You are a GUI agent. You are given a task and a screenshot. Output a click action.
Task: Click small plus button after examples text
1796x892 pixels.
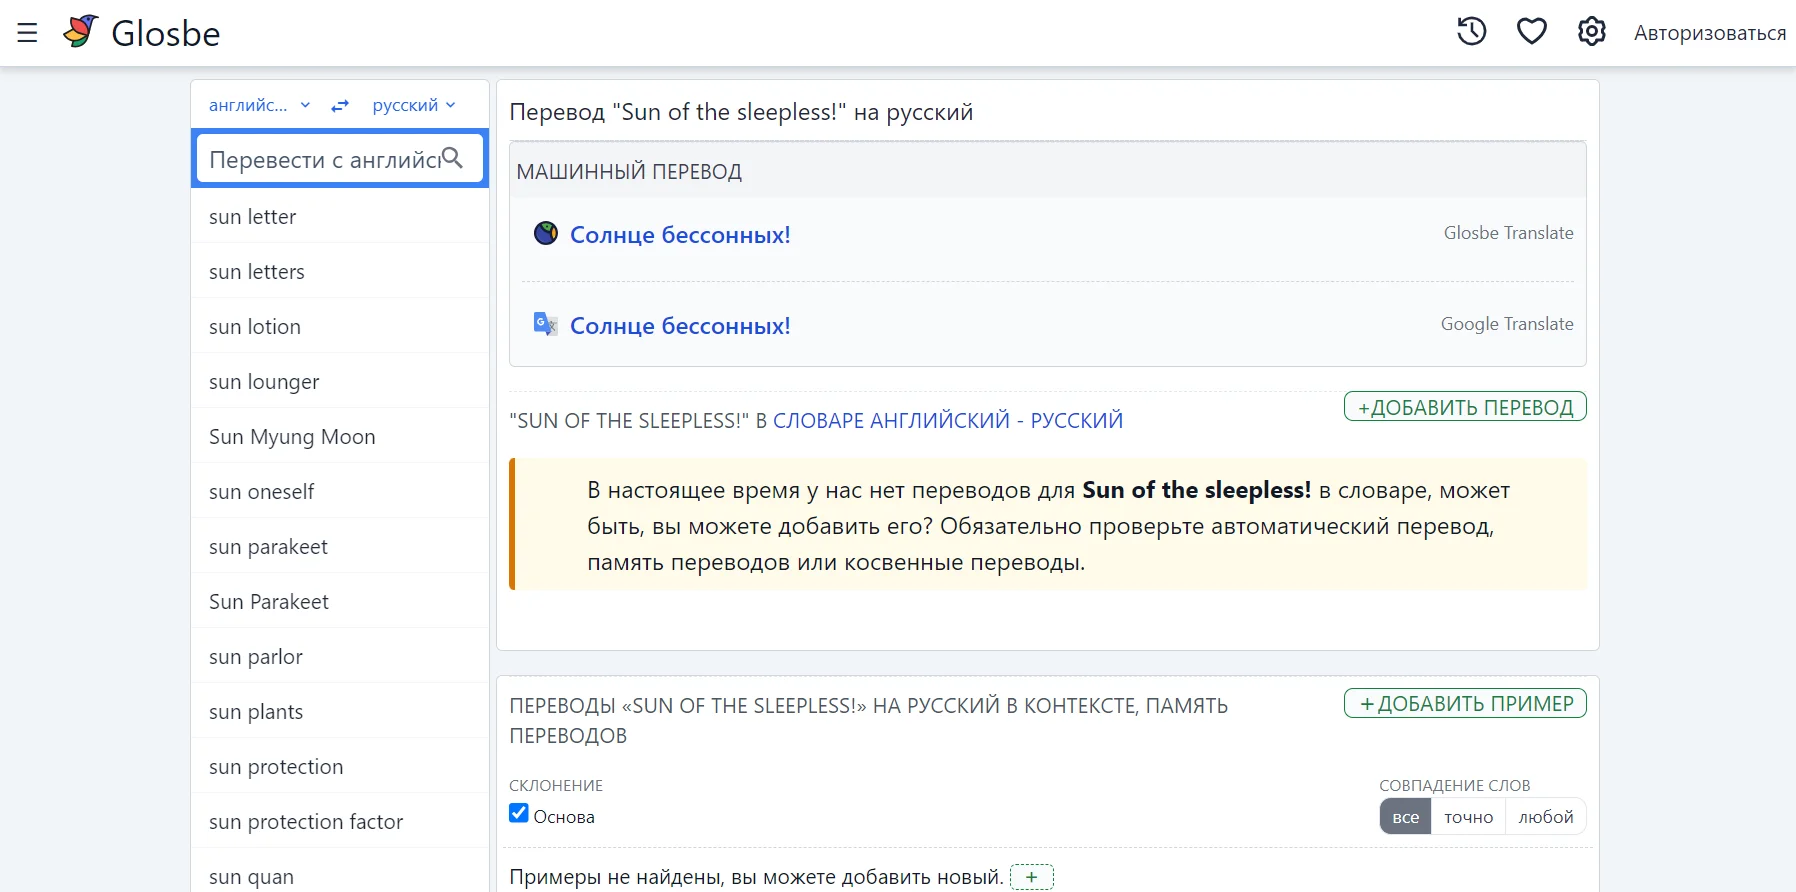coord(1031,877)
